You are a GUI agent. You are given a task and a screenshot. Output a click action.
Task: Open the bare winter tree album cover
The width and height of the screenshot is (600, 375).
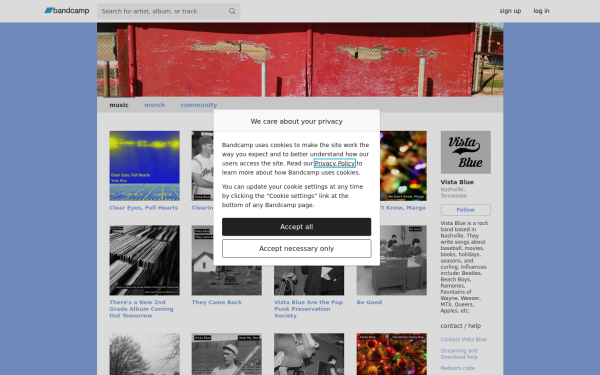pyautogui.click(x=144, y=354)
